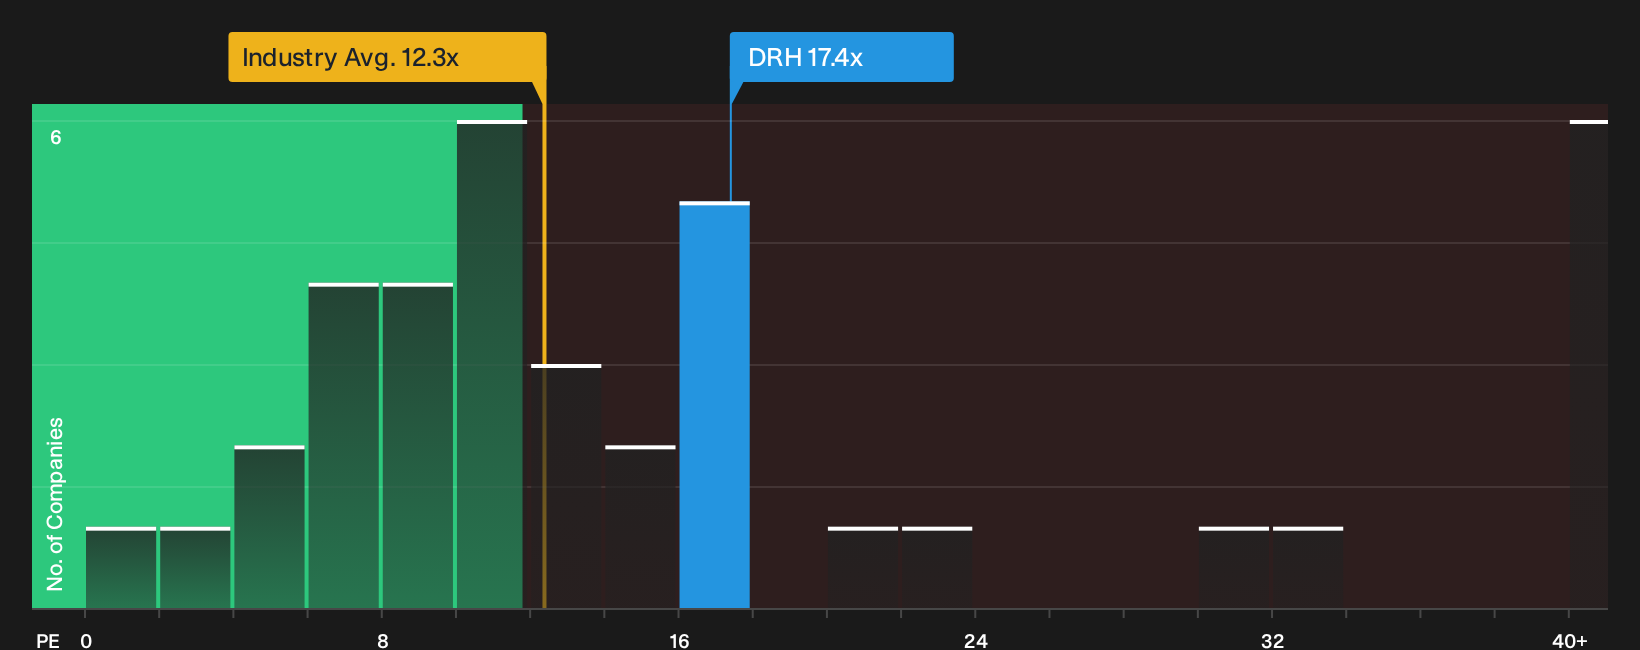Click the x-axis label '40+'
The width and height of the screenshot is (1640, 650).
click(x=1570, y=641)
